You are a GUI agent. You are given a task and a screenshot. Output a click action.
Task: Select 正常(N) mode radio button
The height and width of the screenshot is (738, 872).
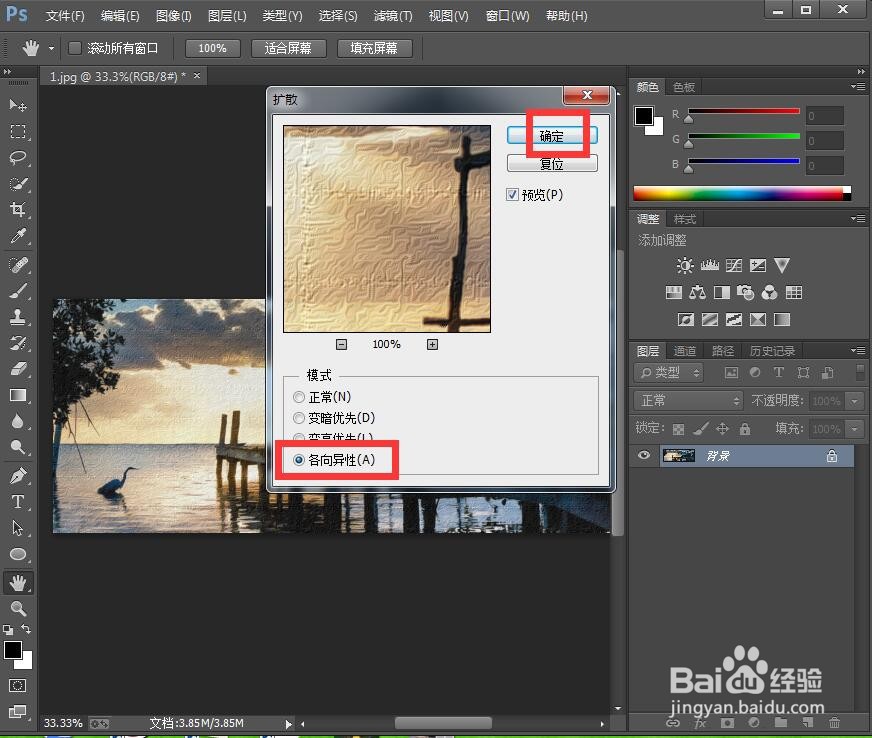click(x=299, y=397)
